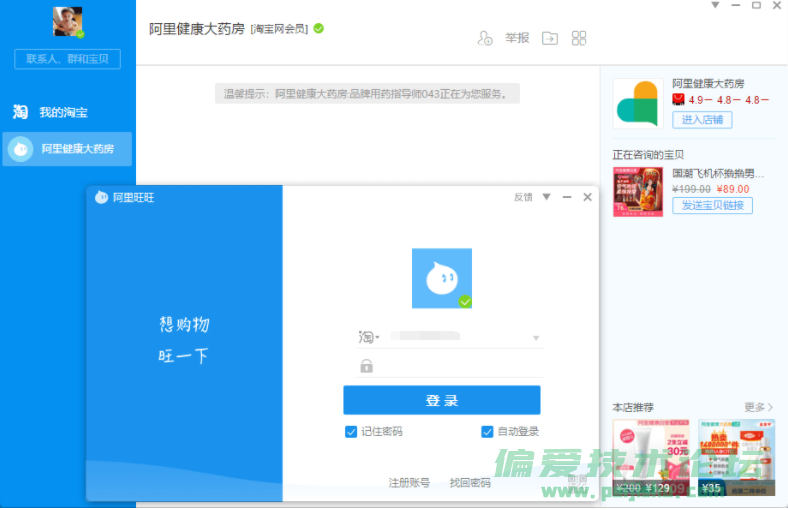Click the 找回密码 link

tap(470, 483)
